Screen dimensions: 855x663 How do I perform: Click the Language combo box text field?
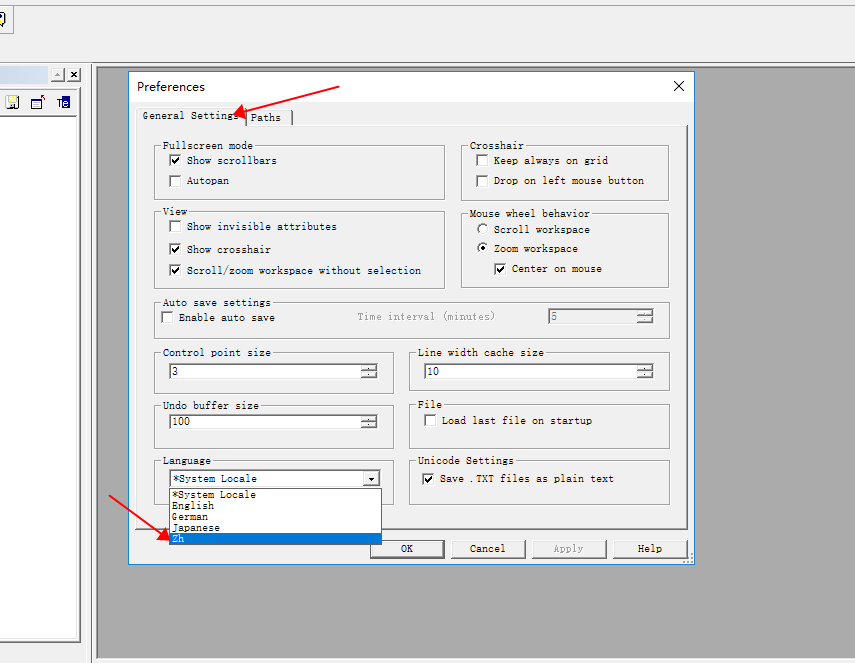click(267, 479)
